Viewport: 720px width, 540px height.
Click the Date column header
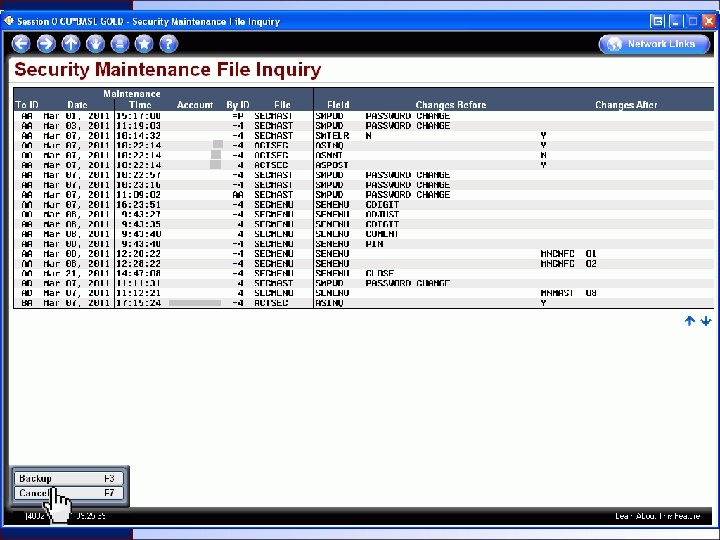77,105
